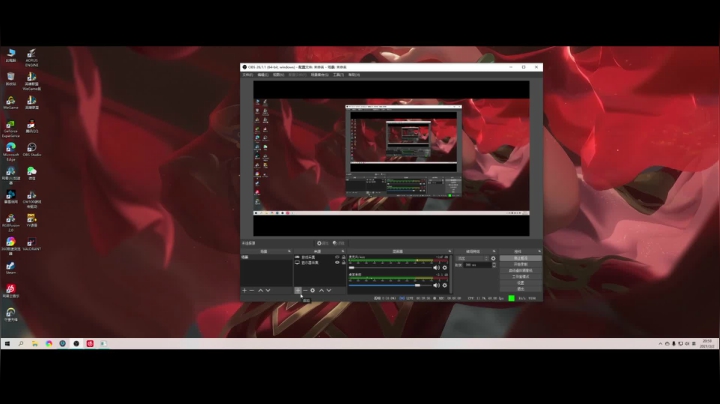Open the scene transition type dropdown
The width and height of the screenshot is (720, 404).
pyautogui.click(x=472, y=258)
